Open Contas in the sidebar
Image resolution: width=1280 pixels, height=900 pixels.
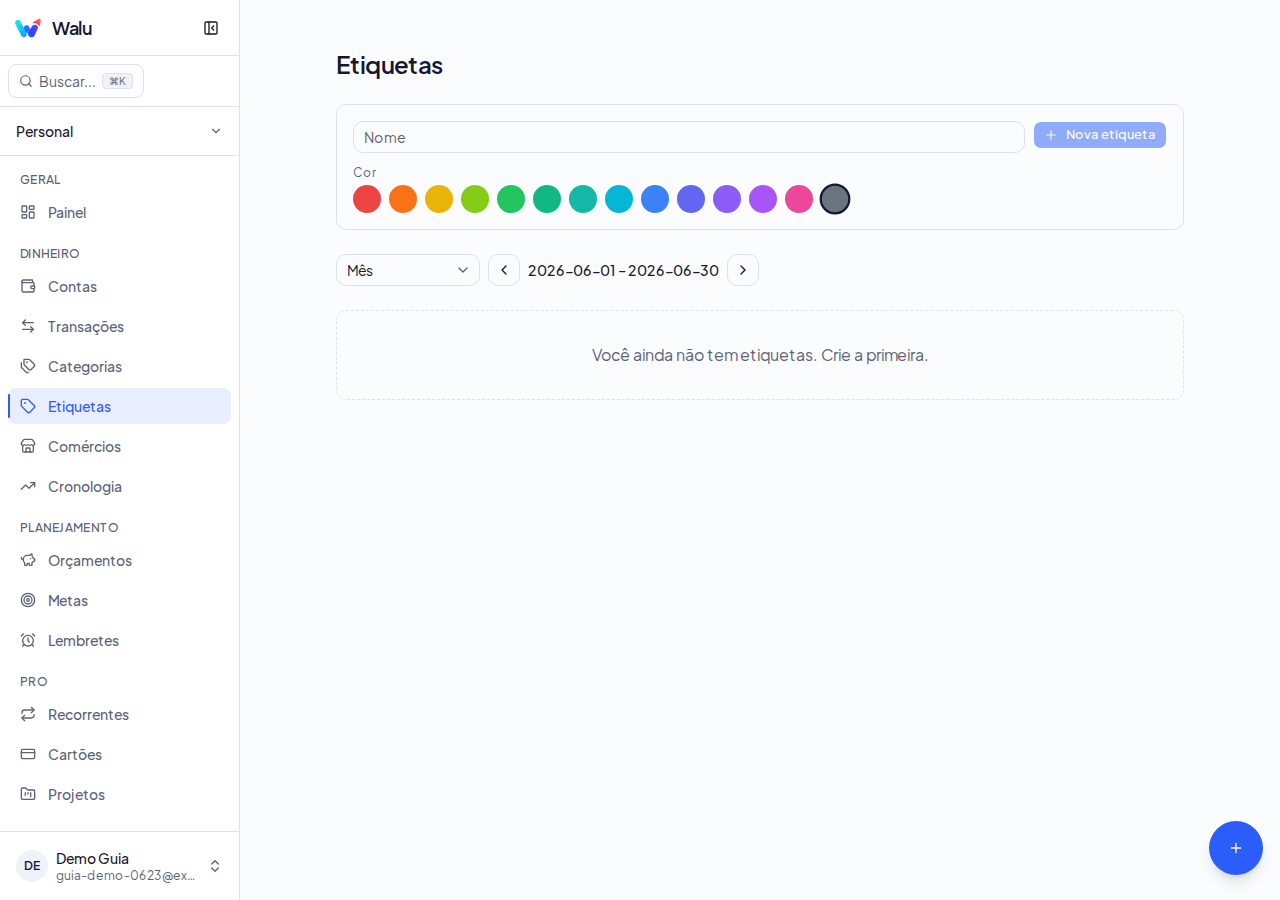(x=119, y=286)
